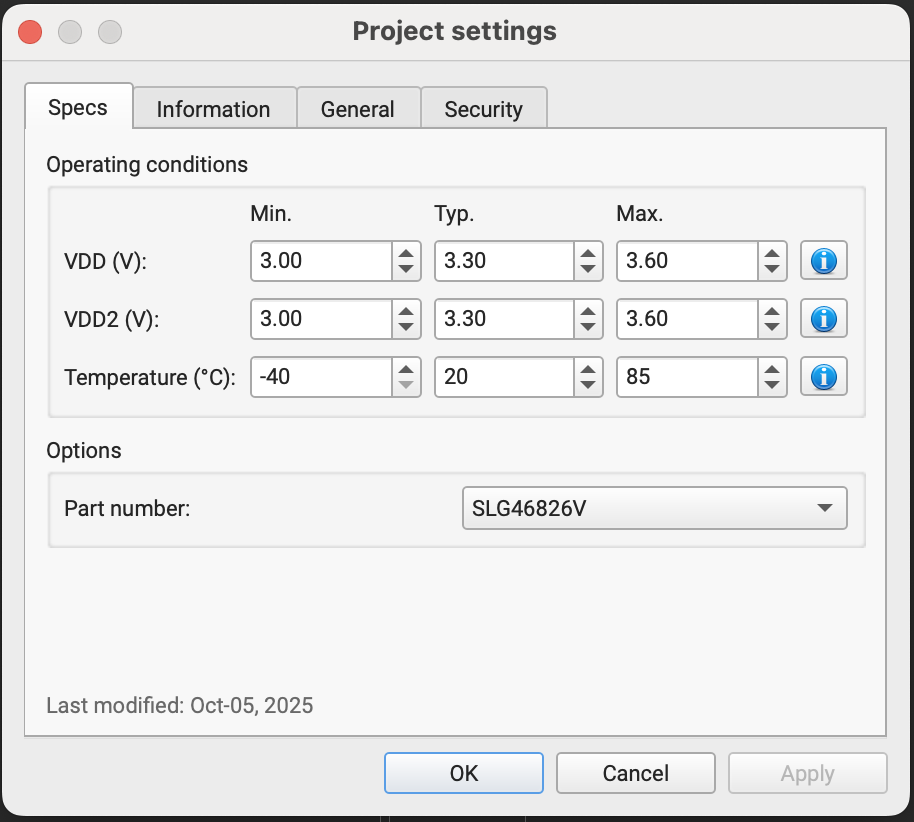
Task: Select the Temperature maximum input field
Action: pos(685,377)
